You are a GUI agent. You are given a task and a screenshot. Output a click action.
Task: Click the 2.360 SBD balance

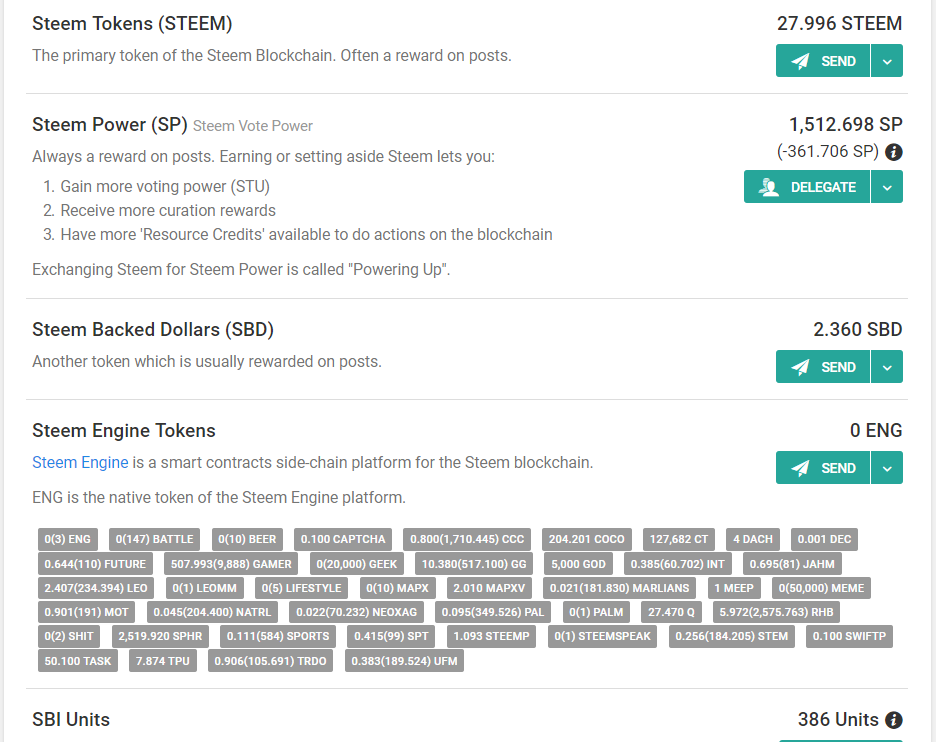tap(857, 330)
